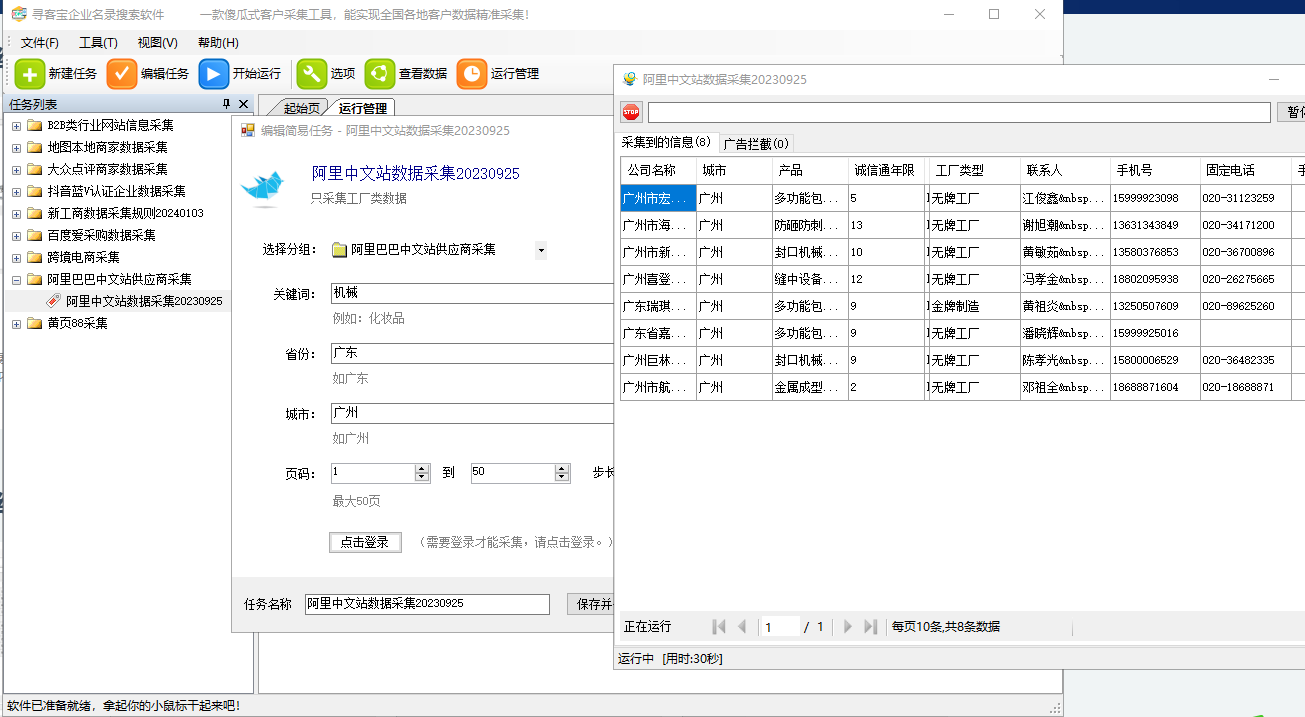Click the 查看数据 green icon
This screenshot has width=1305, height=717.
(380, 74)
